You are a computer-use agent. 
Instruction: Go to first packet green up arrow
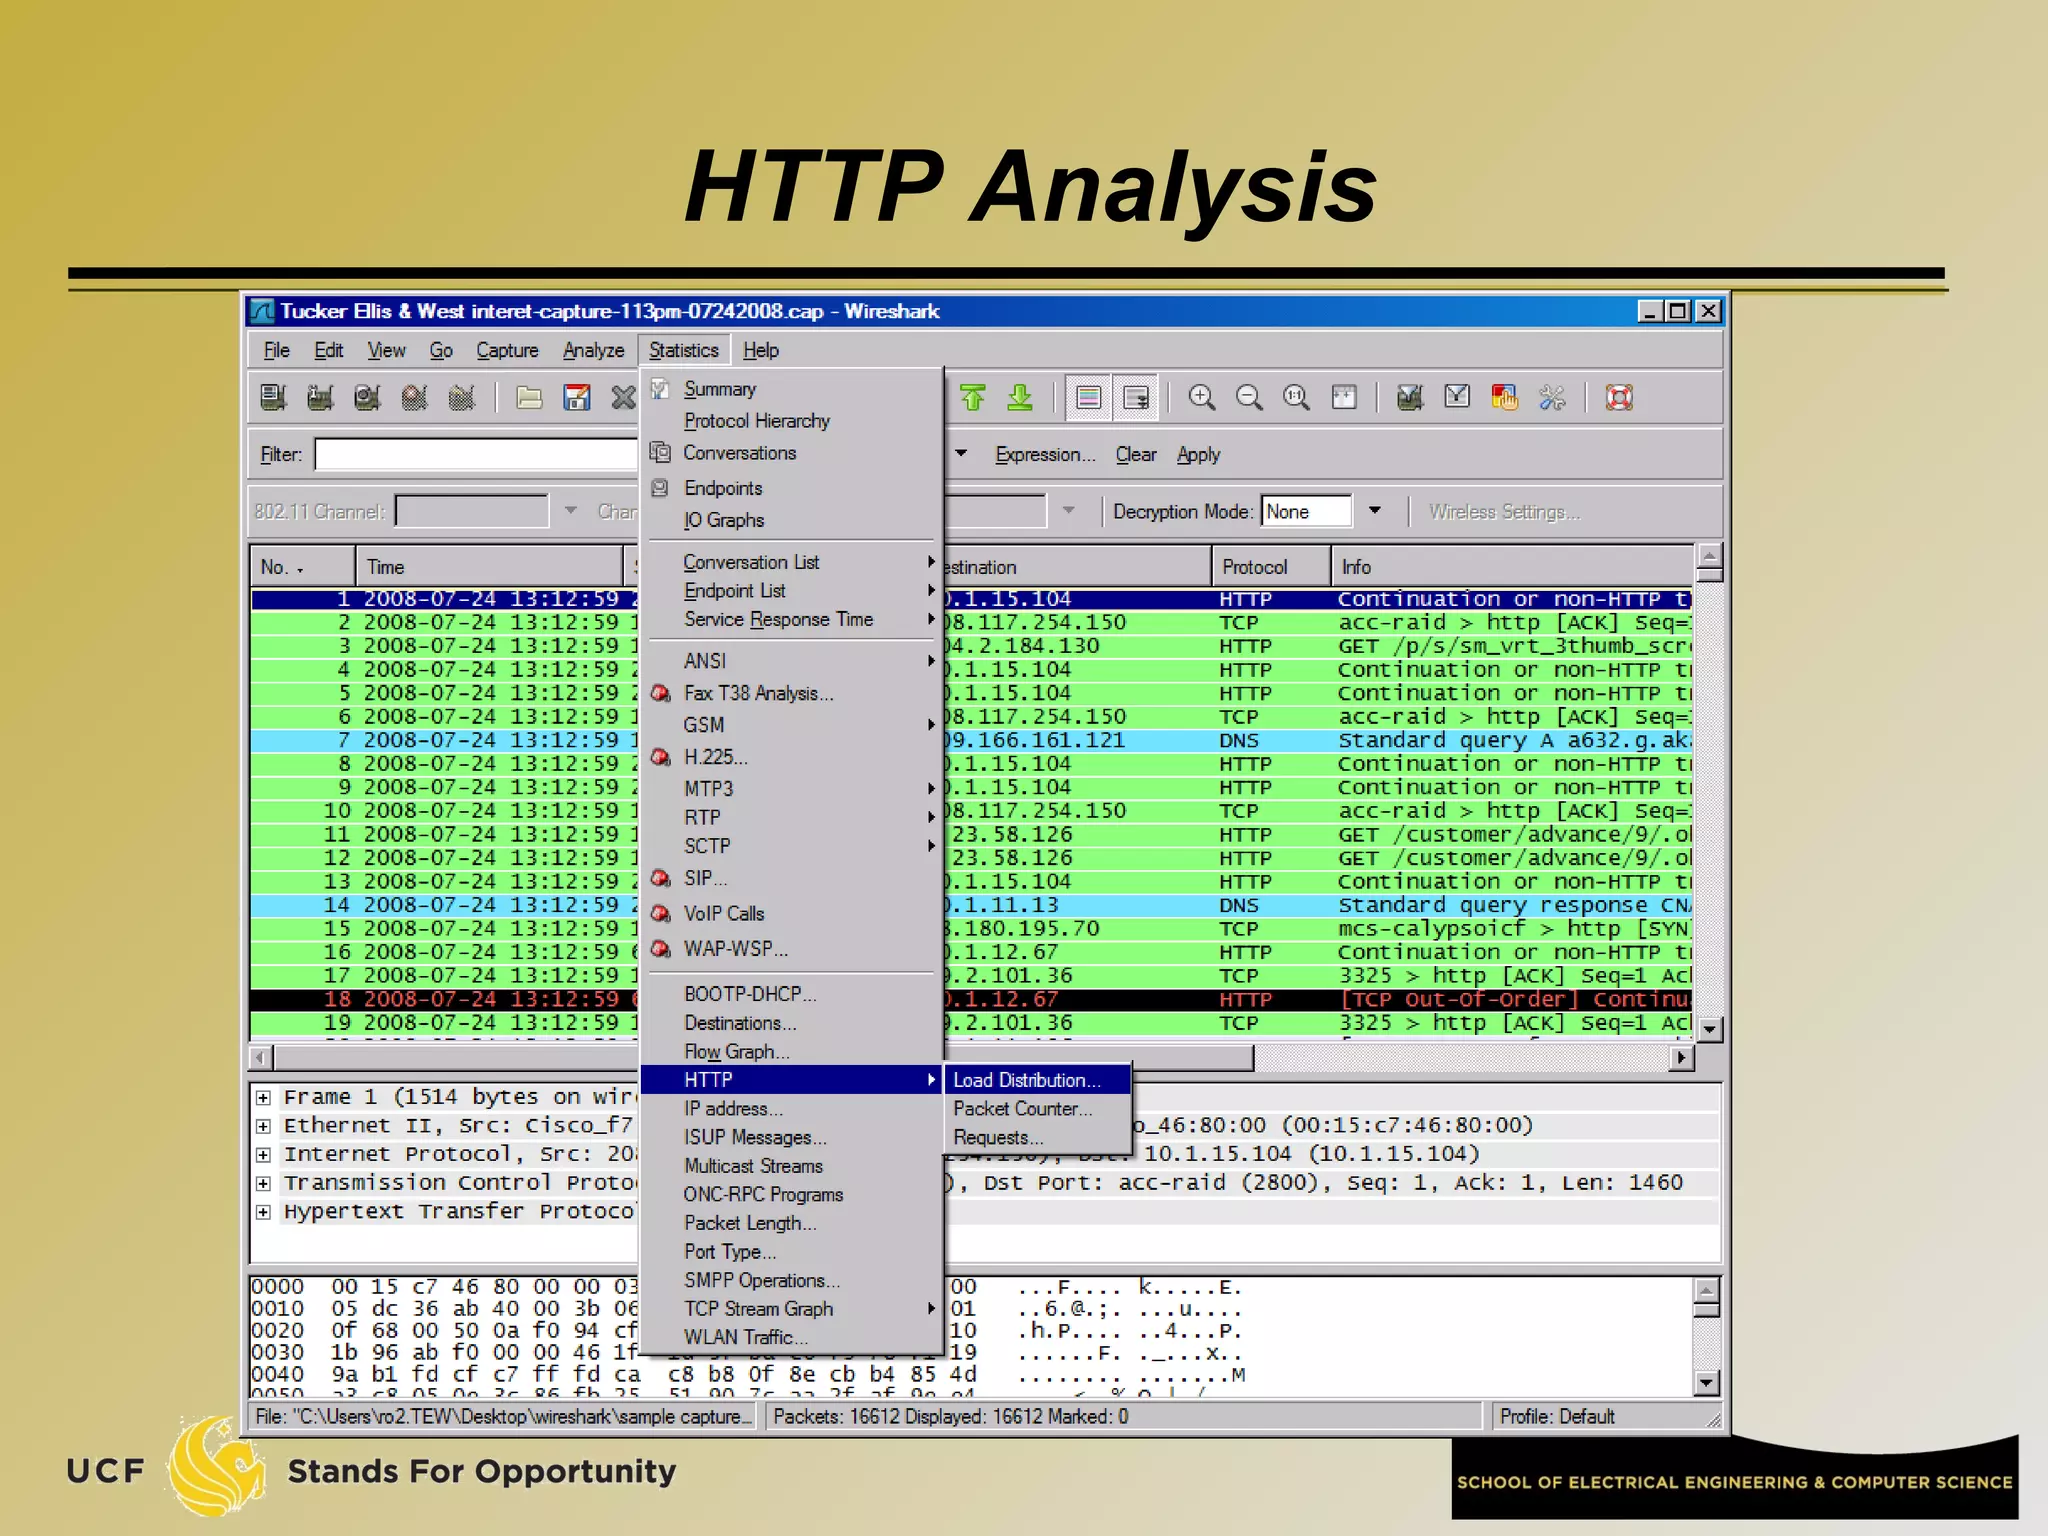click(x=972, y=398)
